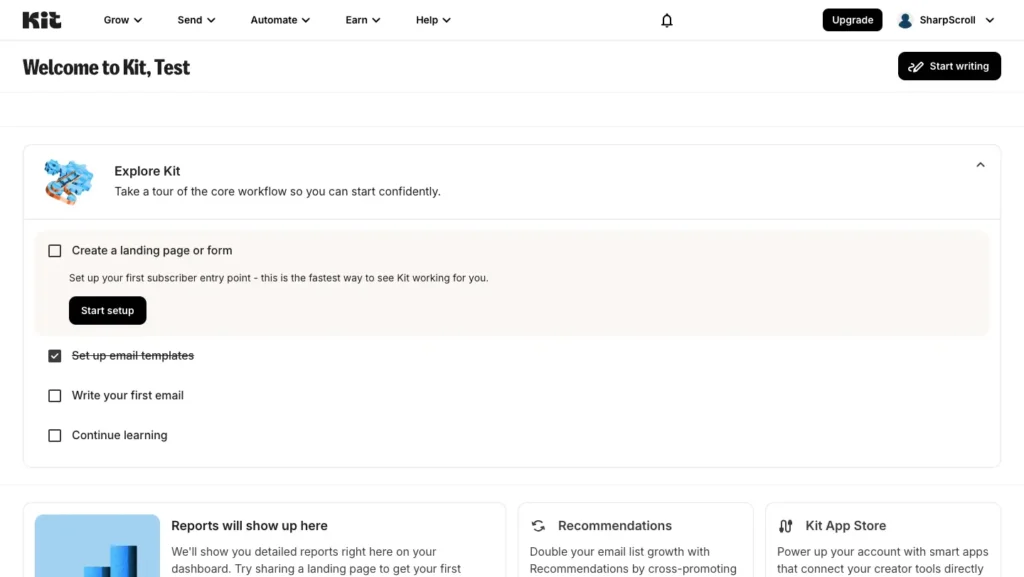
Task: Click the Explore Kit illustration icon
Action: (x=69, y=181)
